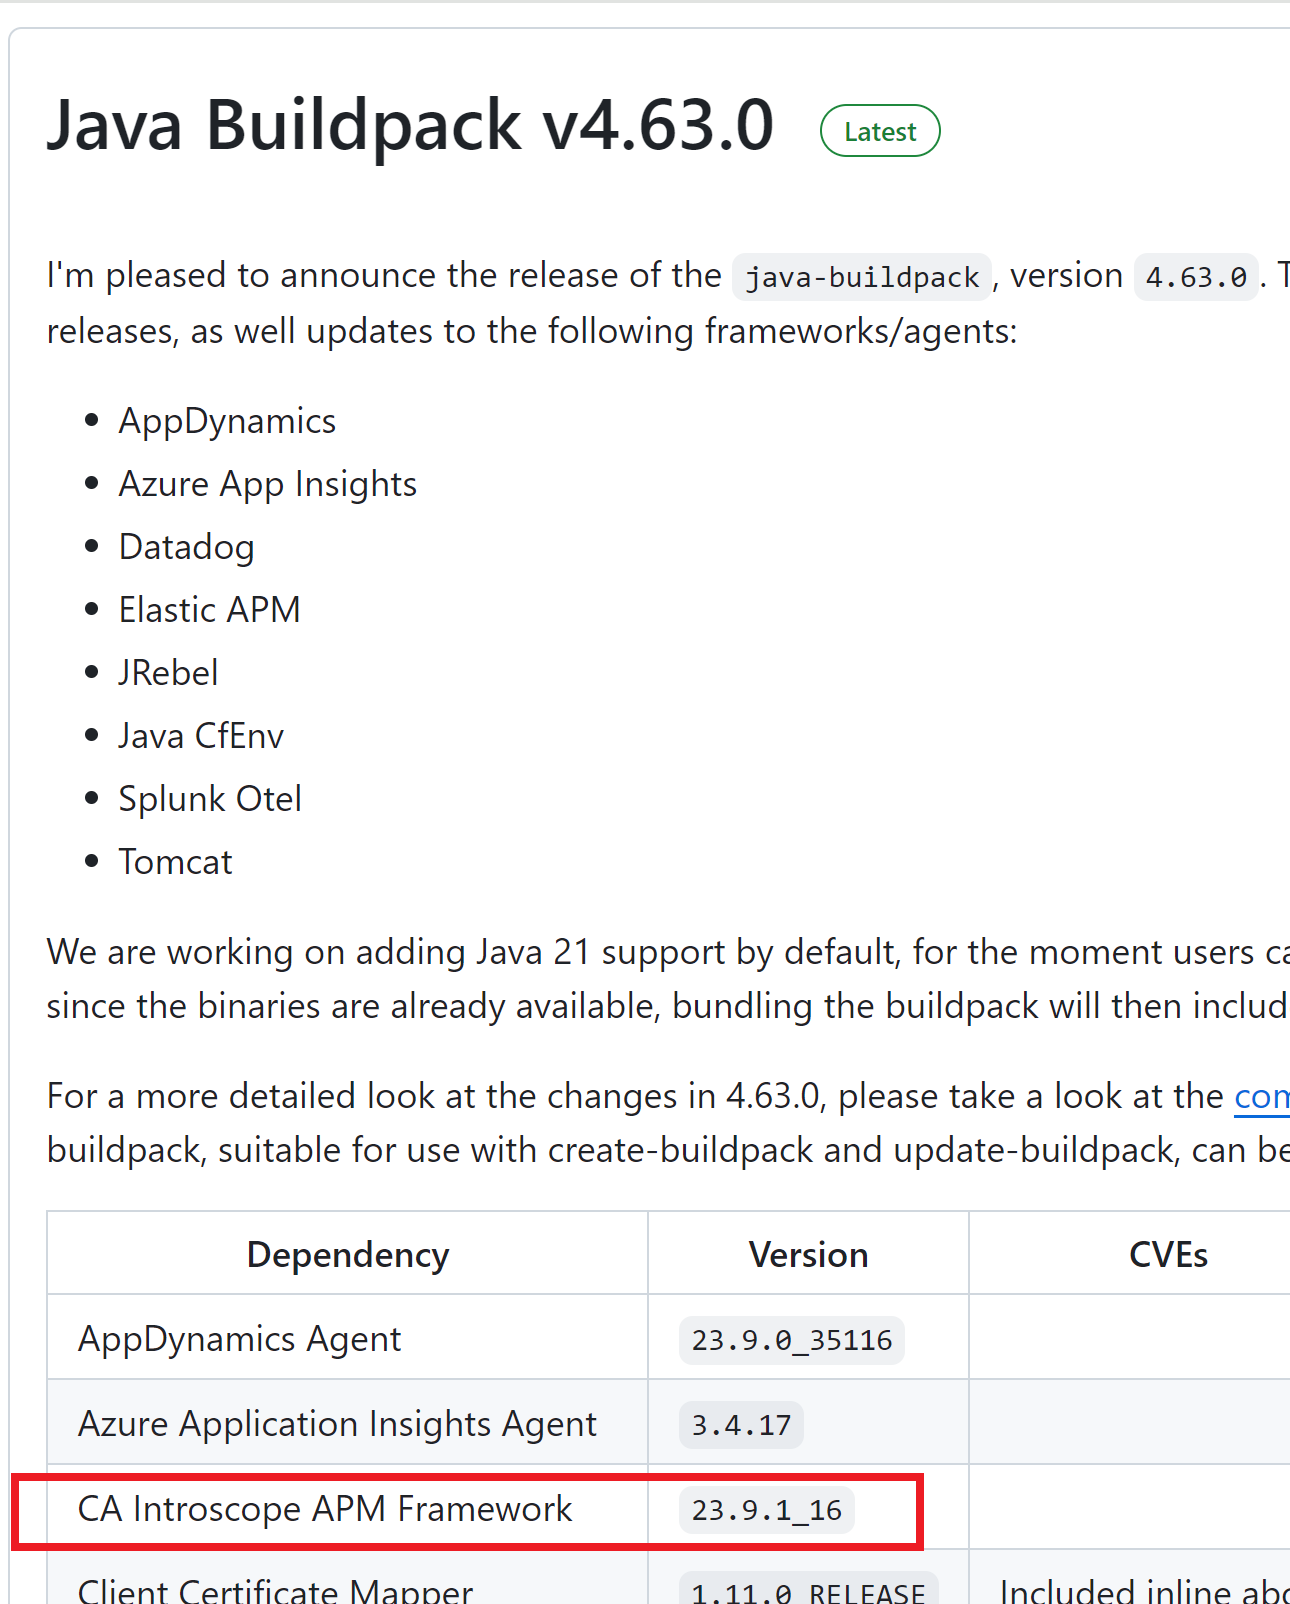The width and height of the screenshot is (1290, 1604).
Task: Click the AppDynamics Agent table cell
Action: point(348,1338)
